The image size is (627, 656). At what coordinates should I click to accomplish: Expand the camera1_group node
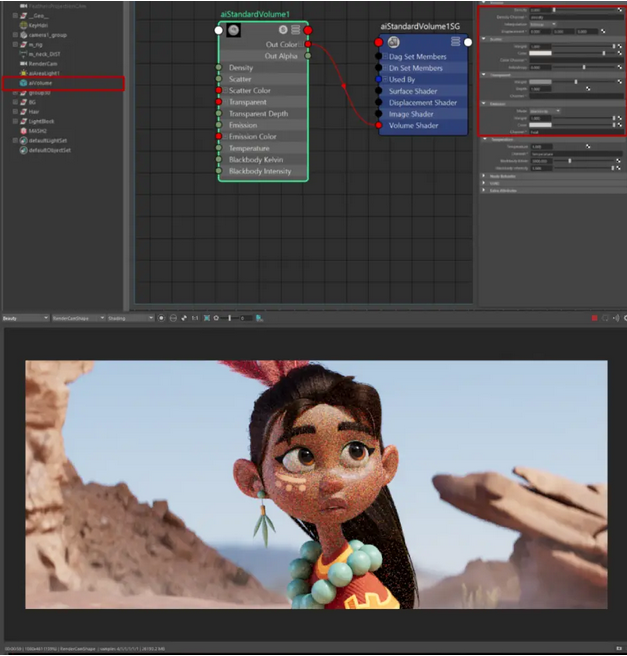[x=15, y=35]
